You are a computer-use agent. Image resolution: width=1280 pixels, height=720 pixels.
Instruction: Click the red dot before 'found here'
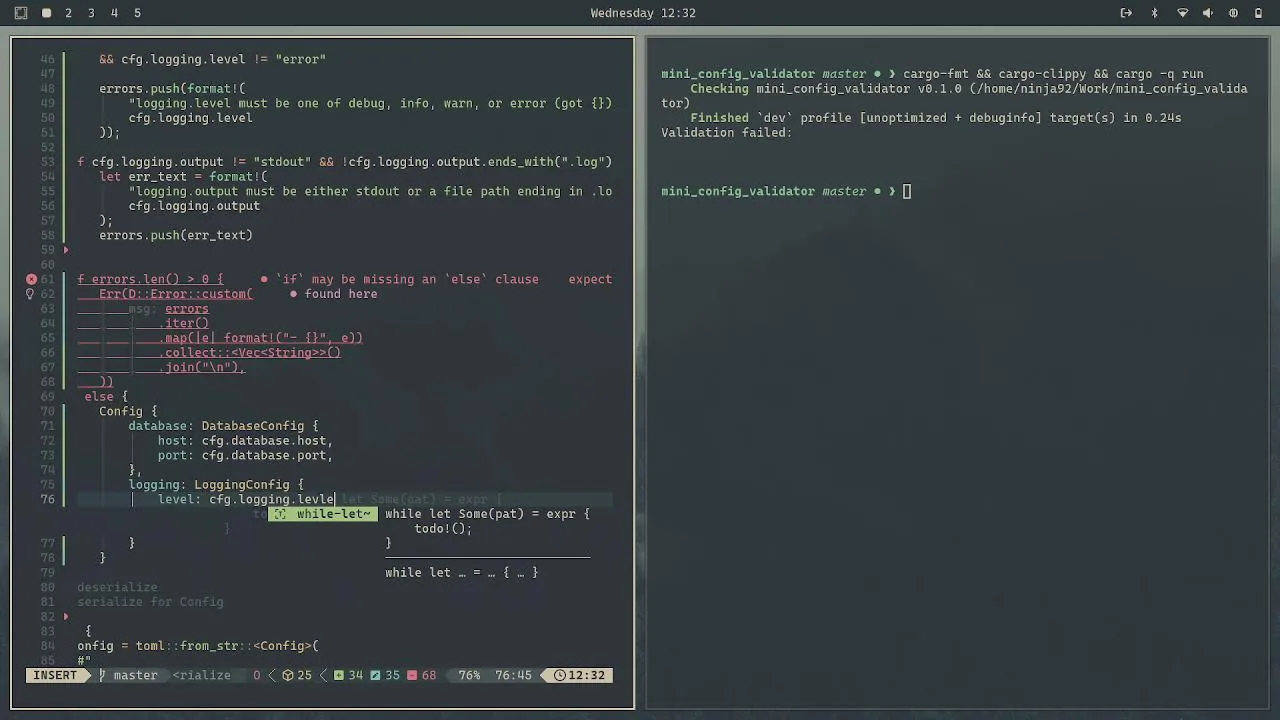tap(293, 294)
